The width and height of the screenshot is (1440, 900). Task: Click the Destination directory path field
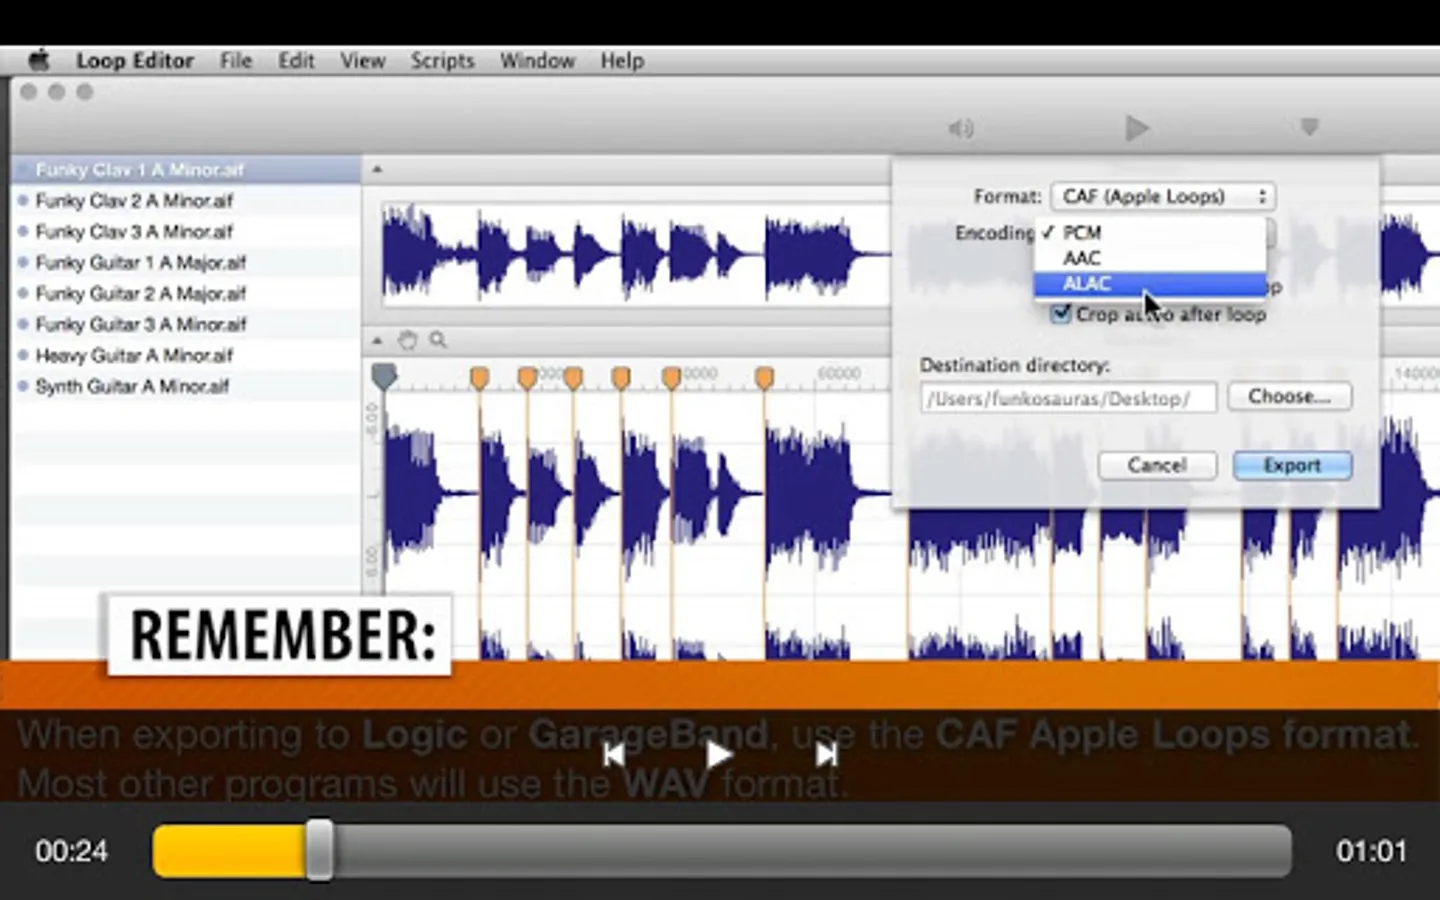[1068, 398]
